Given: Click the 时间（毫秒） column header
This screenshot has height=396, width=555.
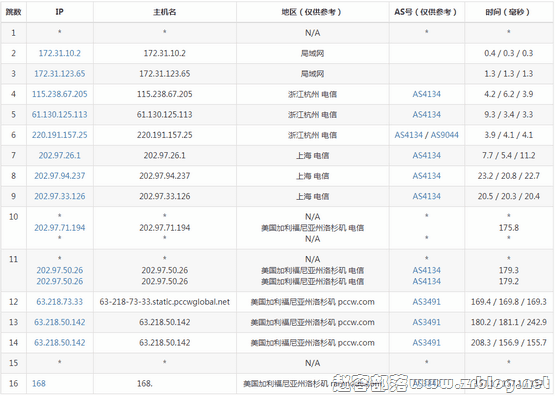Looking at the screenshot, I should 509,12.
